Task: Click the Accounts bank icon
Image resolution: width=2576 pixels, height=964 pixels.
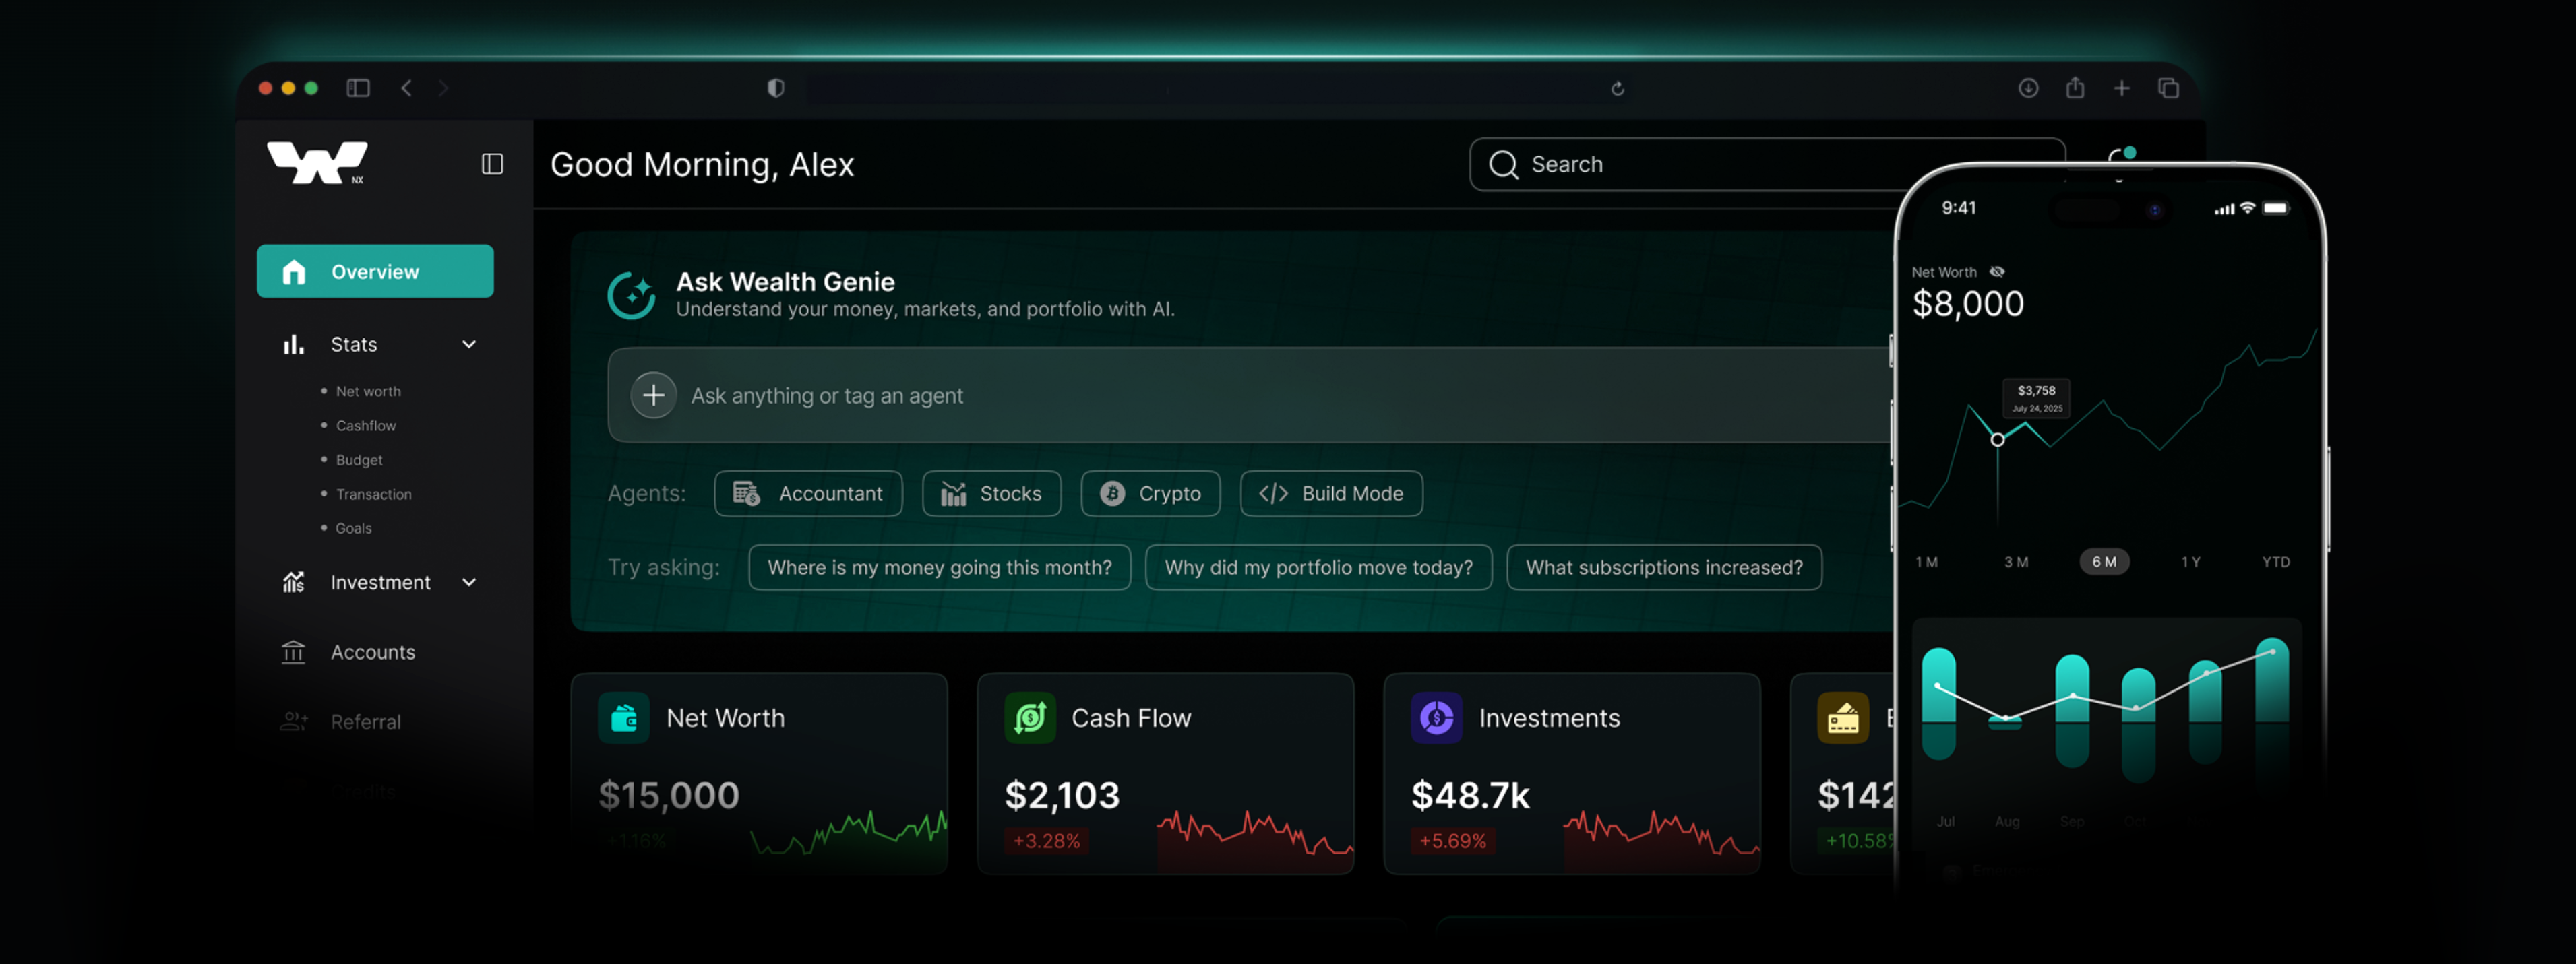Action: tap(293, 652)
